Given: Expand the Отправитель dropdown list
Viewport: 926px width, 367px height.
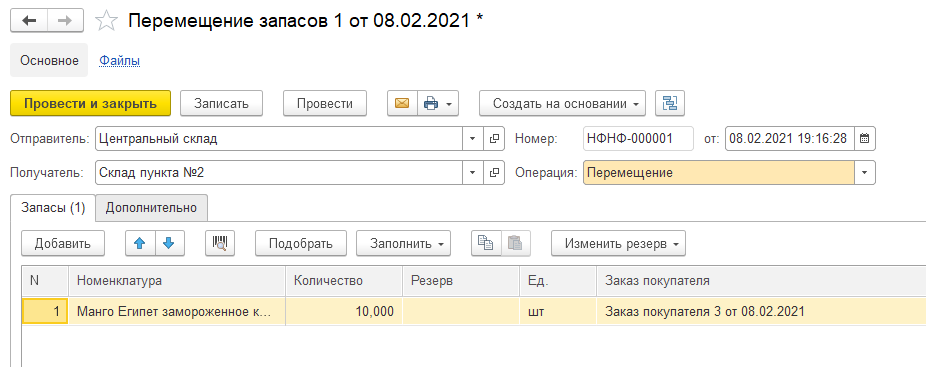Looking at the screenshot, I should click(472, 139).
